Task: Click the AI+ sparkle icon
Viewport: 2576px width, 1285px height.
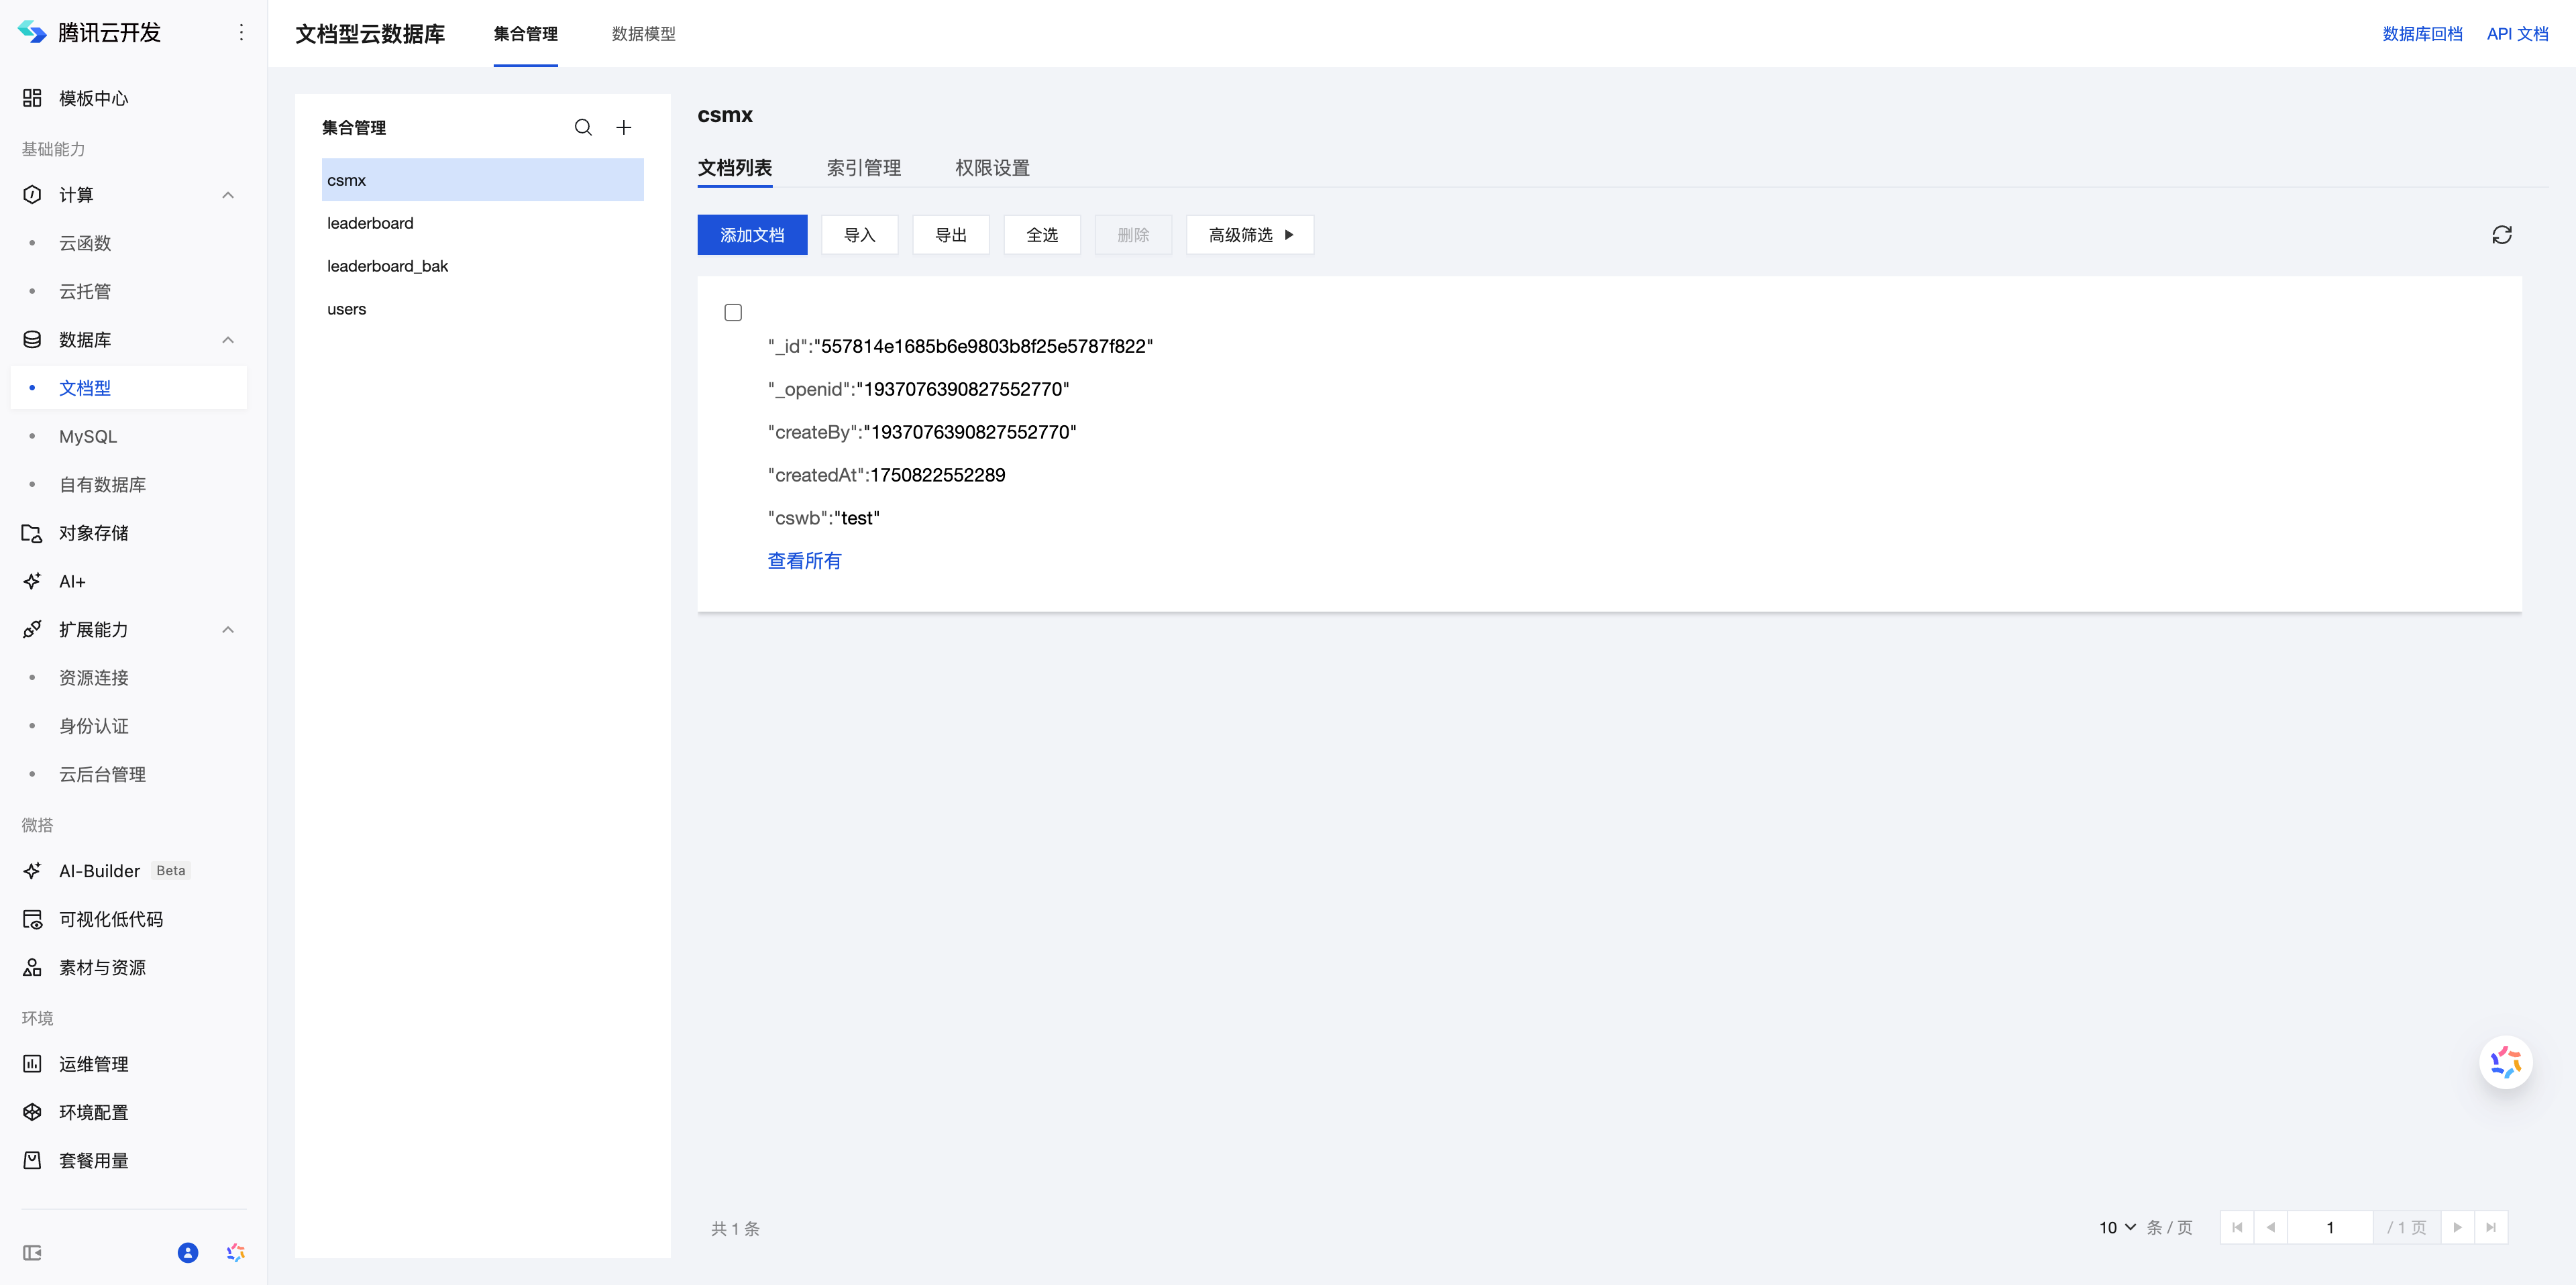Action: 32,581
